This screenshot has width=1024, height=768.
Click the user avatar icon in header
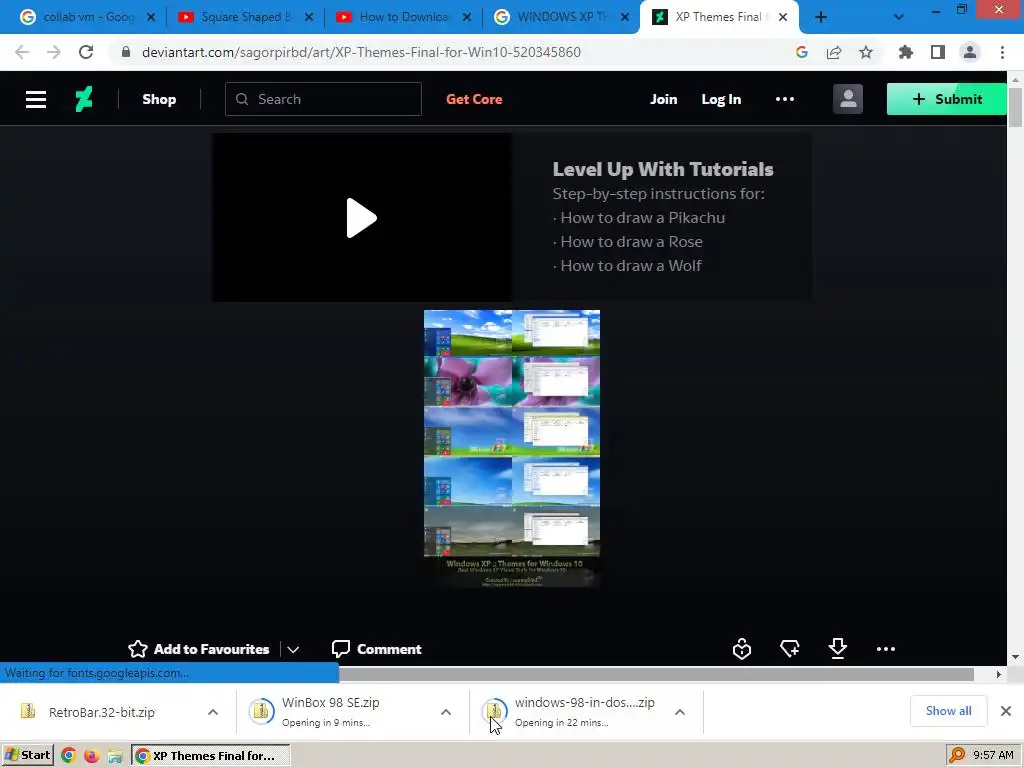click(x=848, y=99)
